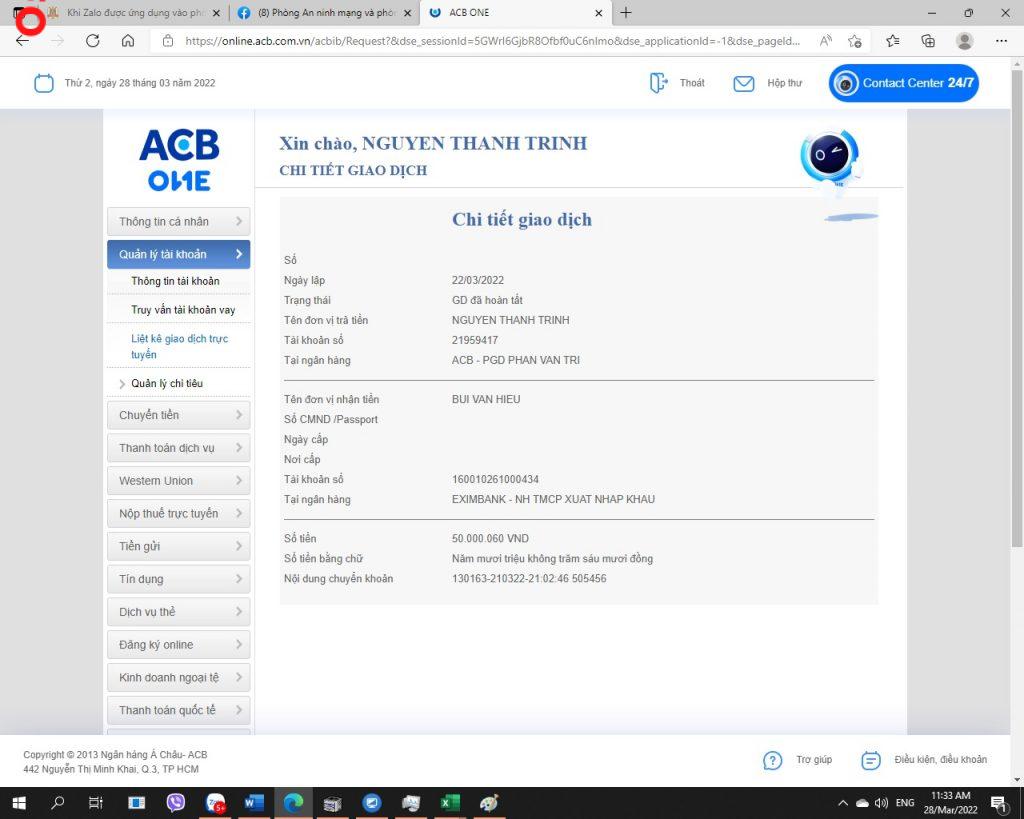Image resolution: width=1024 pixels, height=819 pixels.
Task: Switch to the Facebook browser tab
Action: pos(320,13)
